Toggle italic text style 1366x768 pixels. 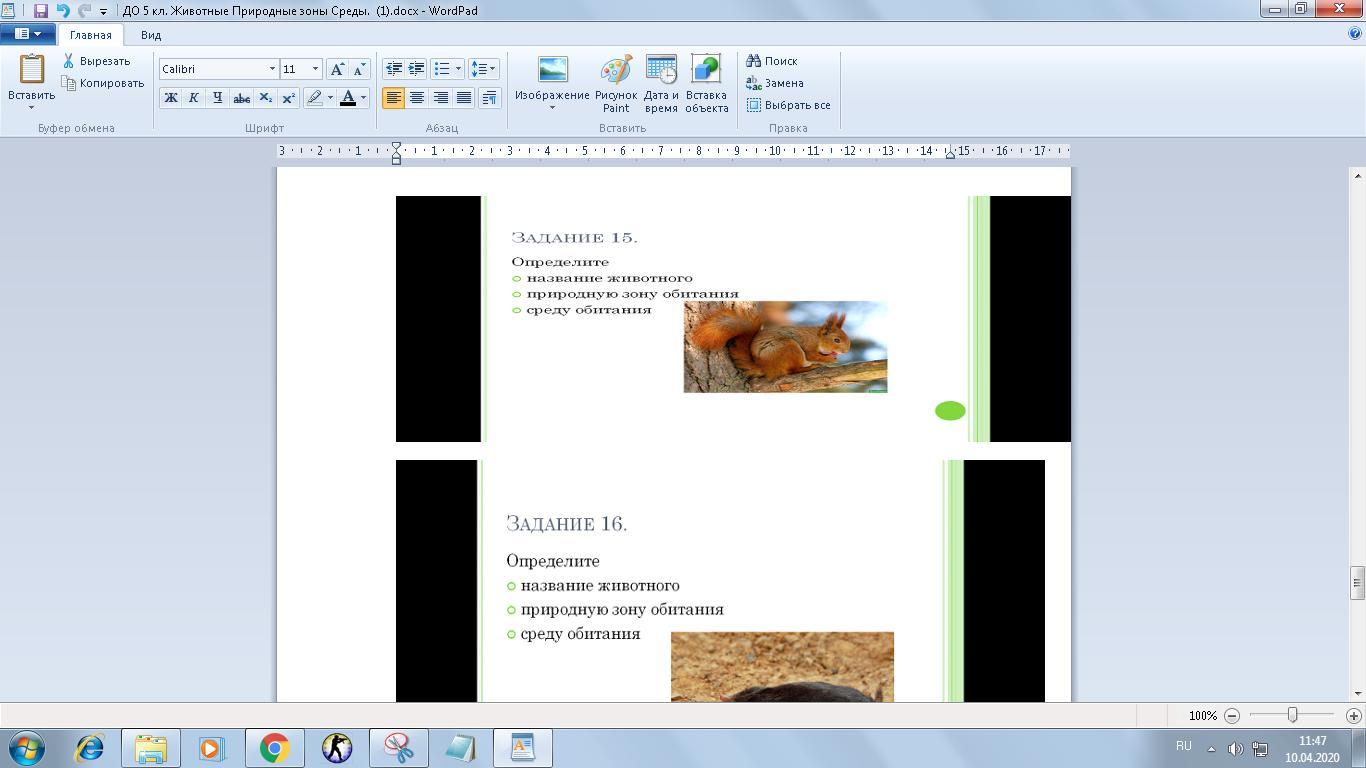tap(193, 98)
